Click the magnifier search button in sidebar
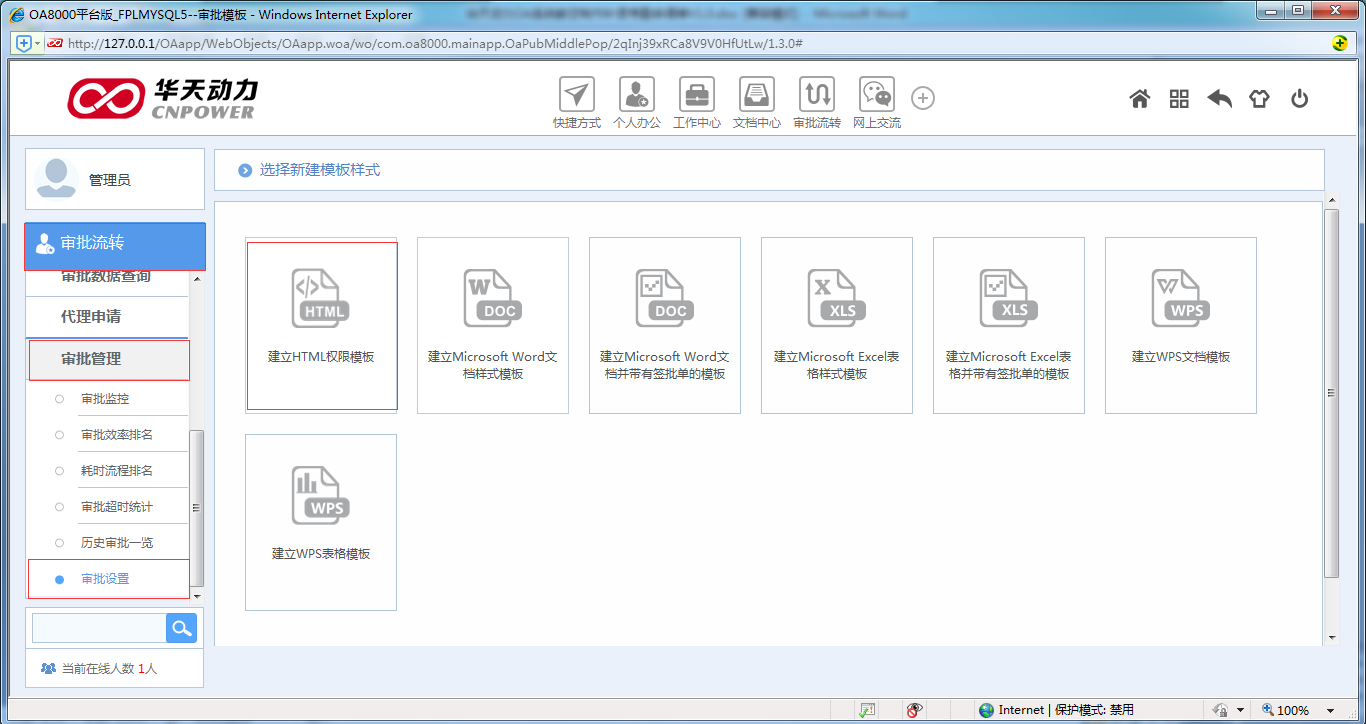1366x724 pixels. (x=181, y=628)
